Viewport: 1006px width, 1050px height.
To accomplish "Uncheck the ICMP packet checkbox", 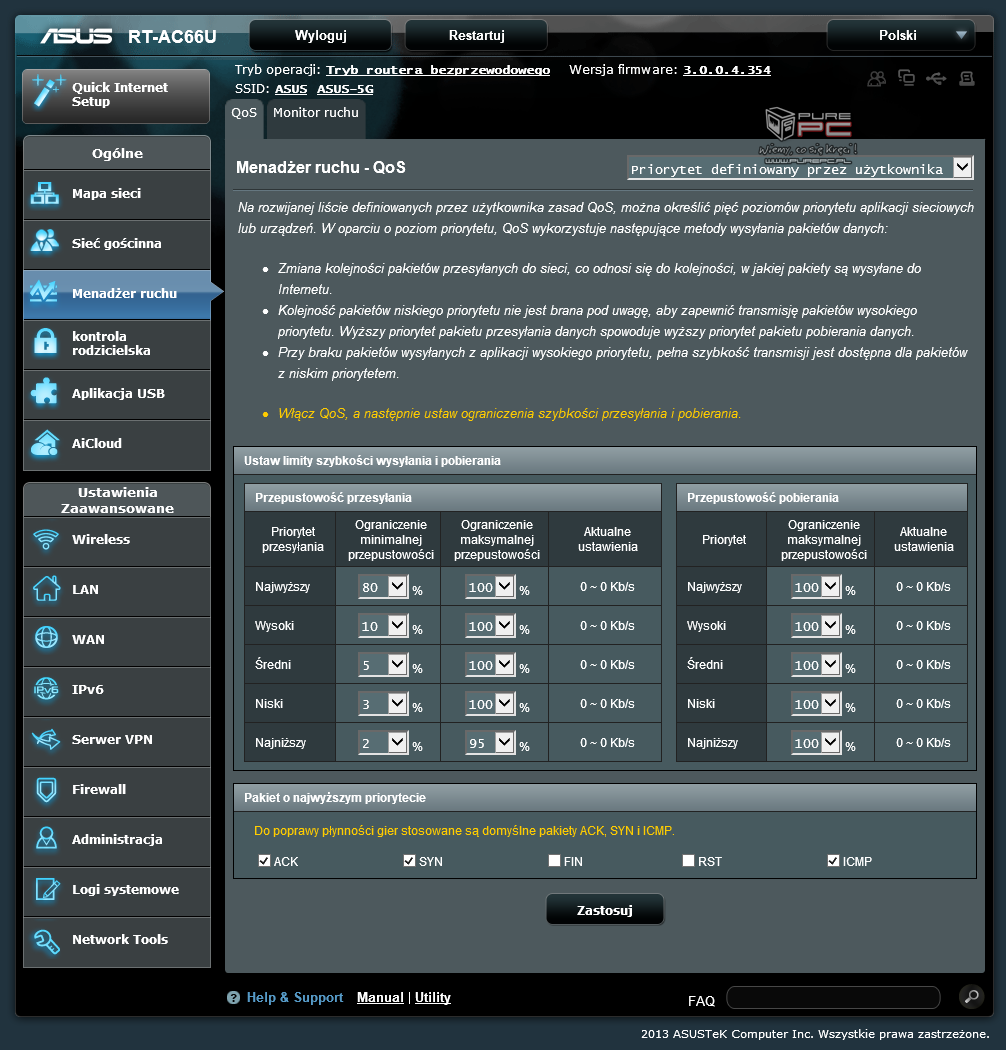I will [x=833, y=860].
